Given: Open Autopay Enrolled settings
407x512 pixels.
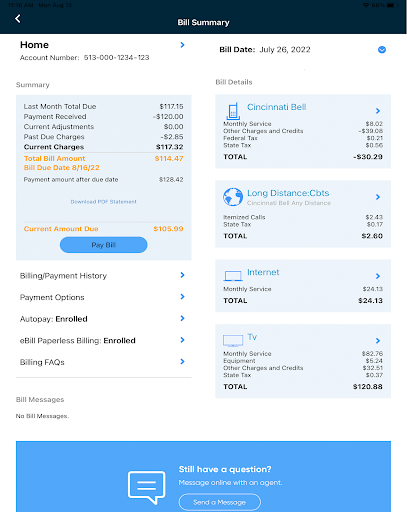Looking at the screenshot, I should tap(103, 319).
